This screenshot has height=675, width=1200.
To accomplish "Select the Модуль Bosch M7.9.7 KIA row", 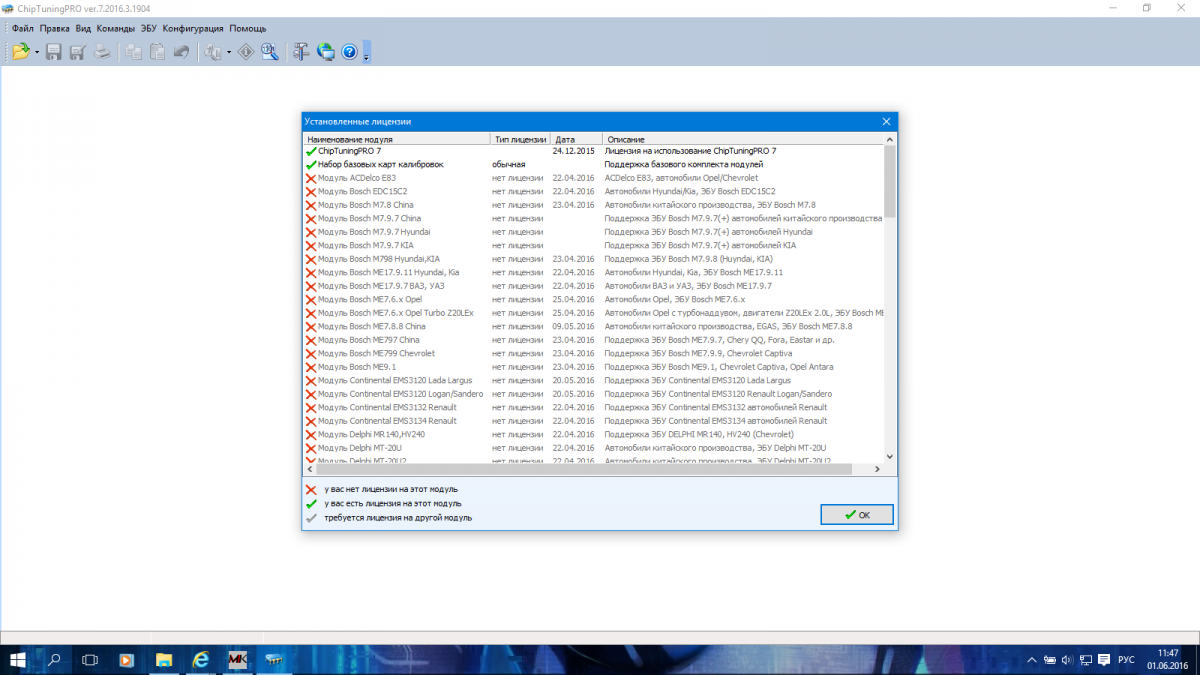I will [594, 245].
